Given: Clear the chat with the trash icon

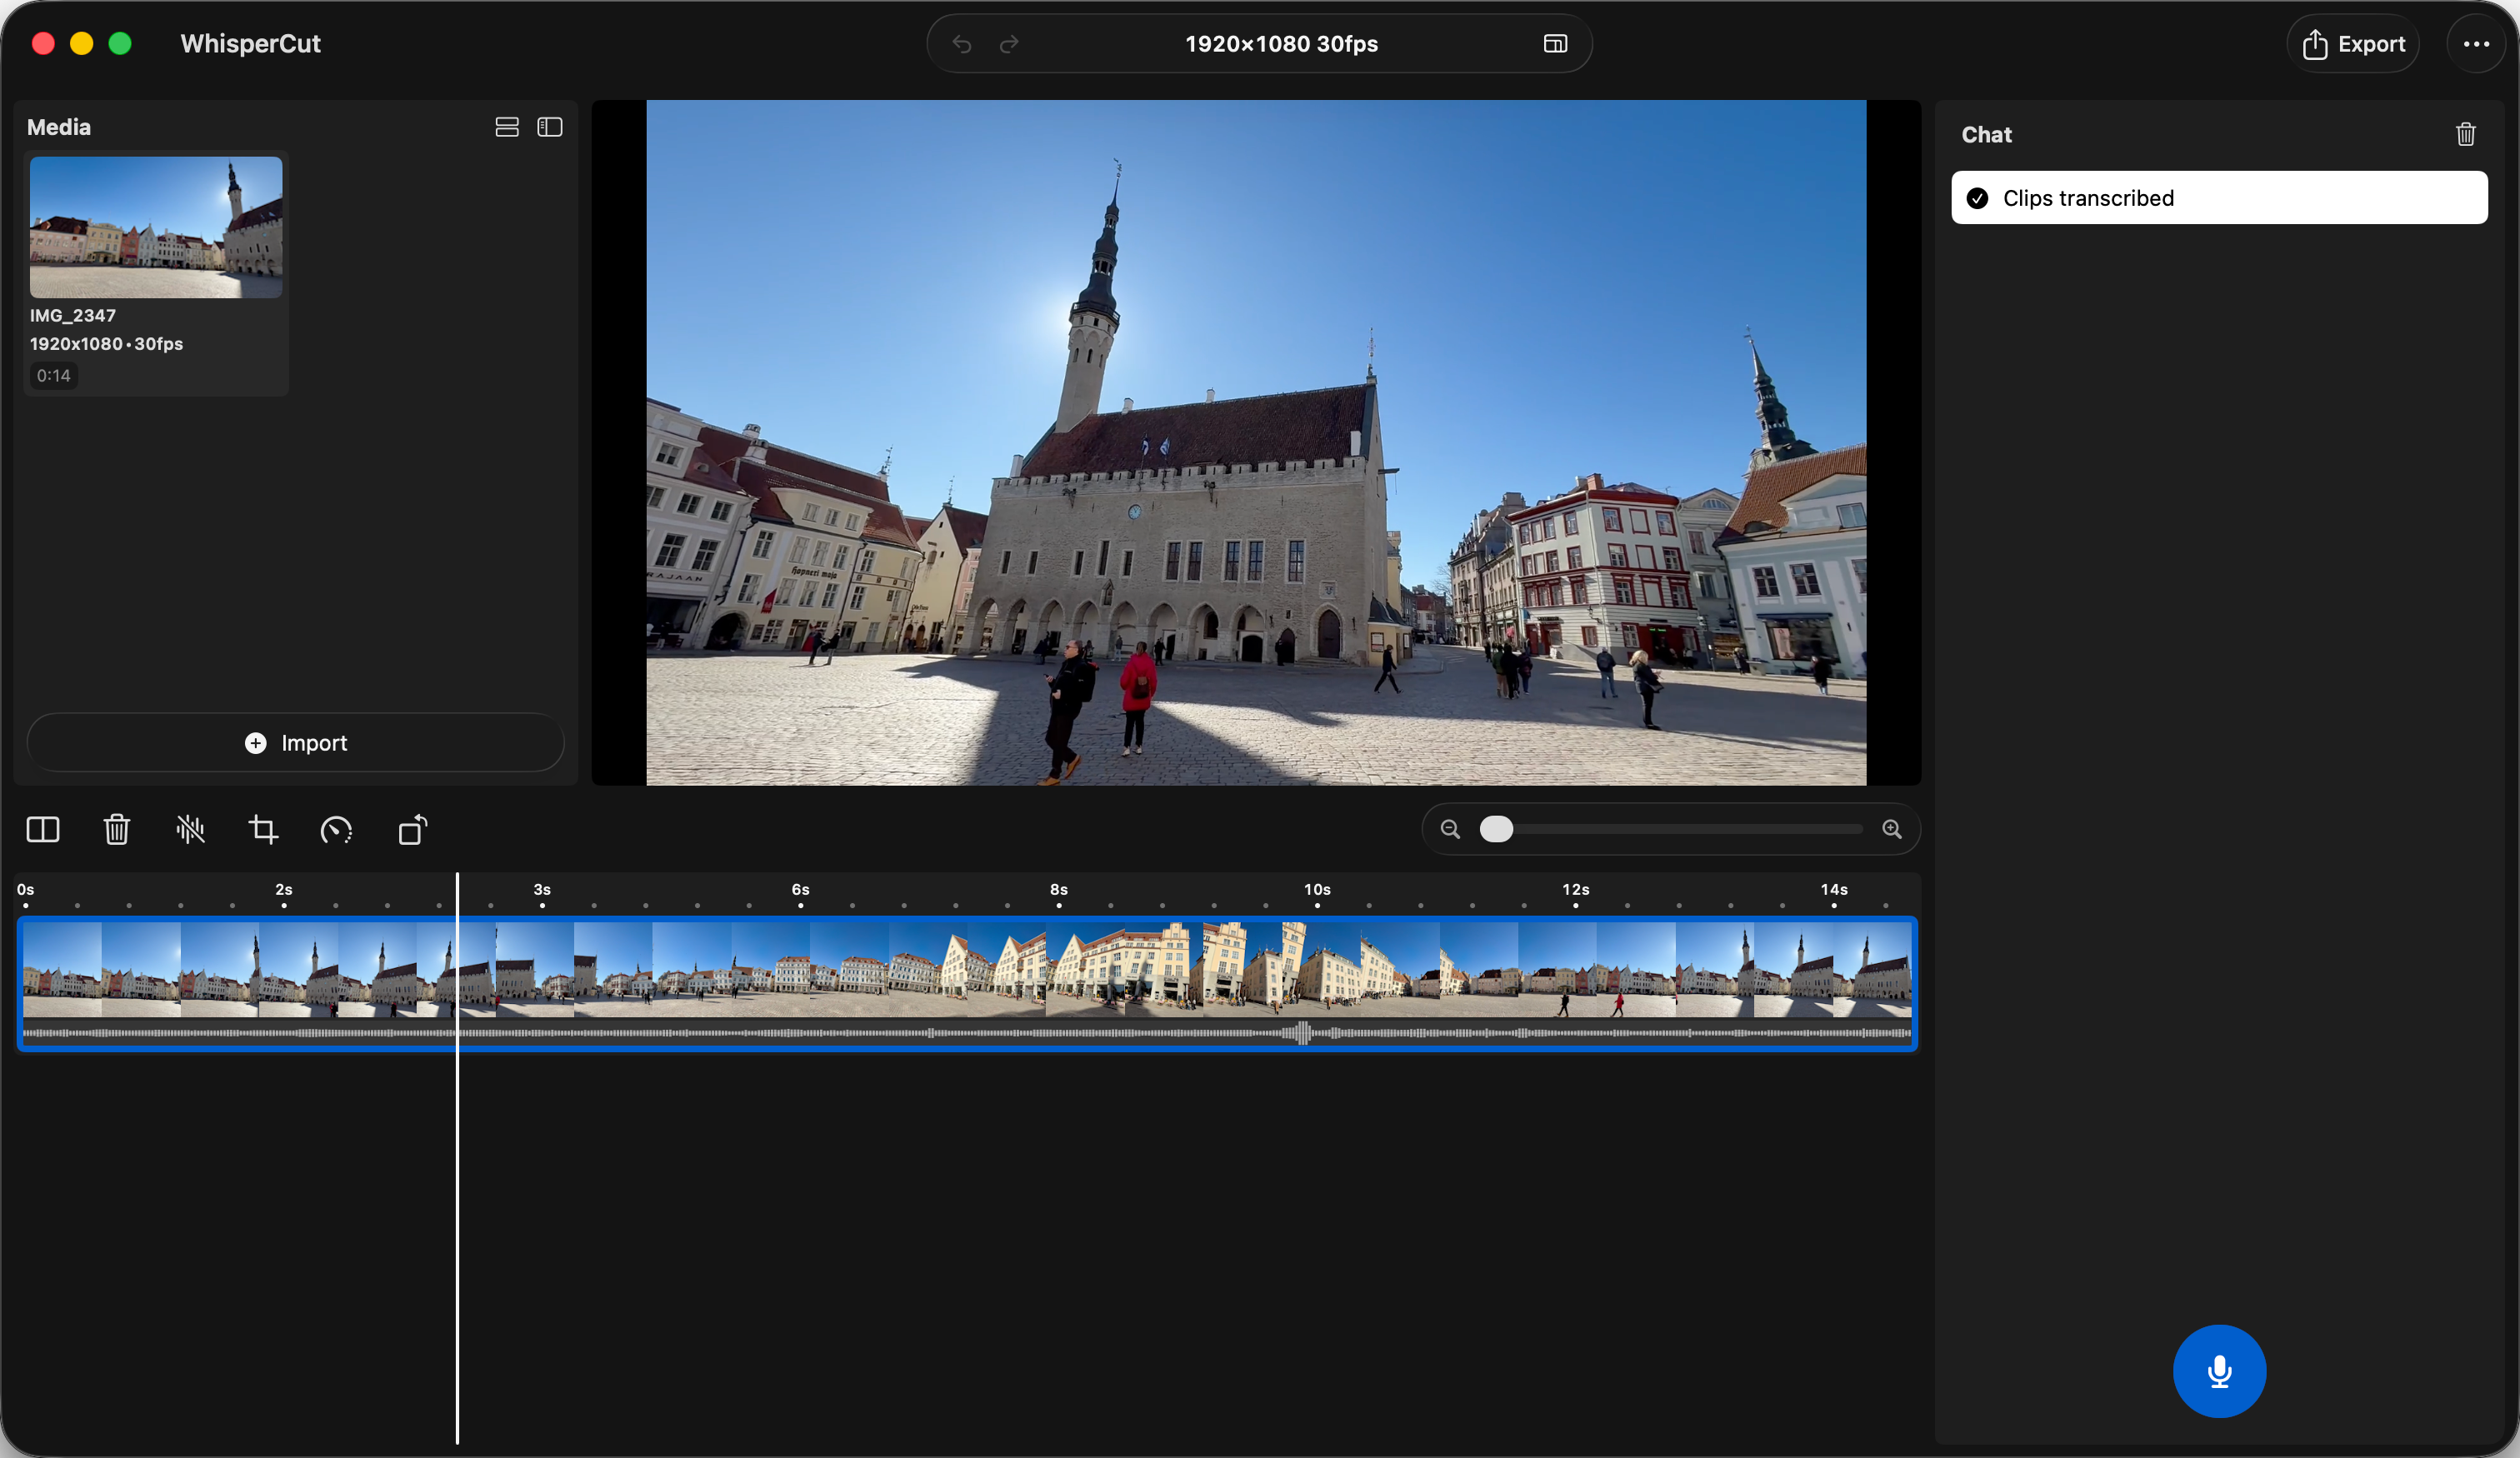Looking at the screenshot, I should 2465,134.
